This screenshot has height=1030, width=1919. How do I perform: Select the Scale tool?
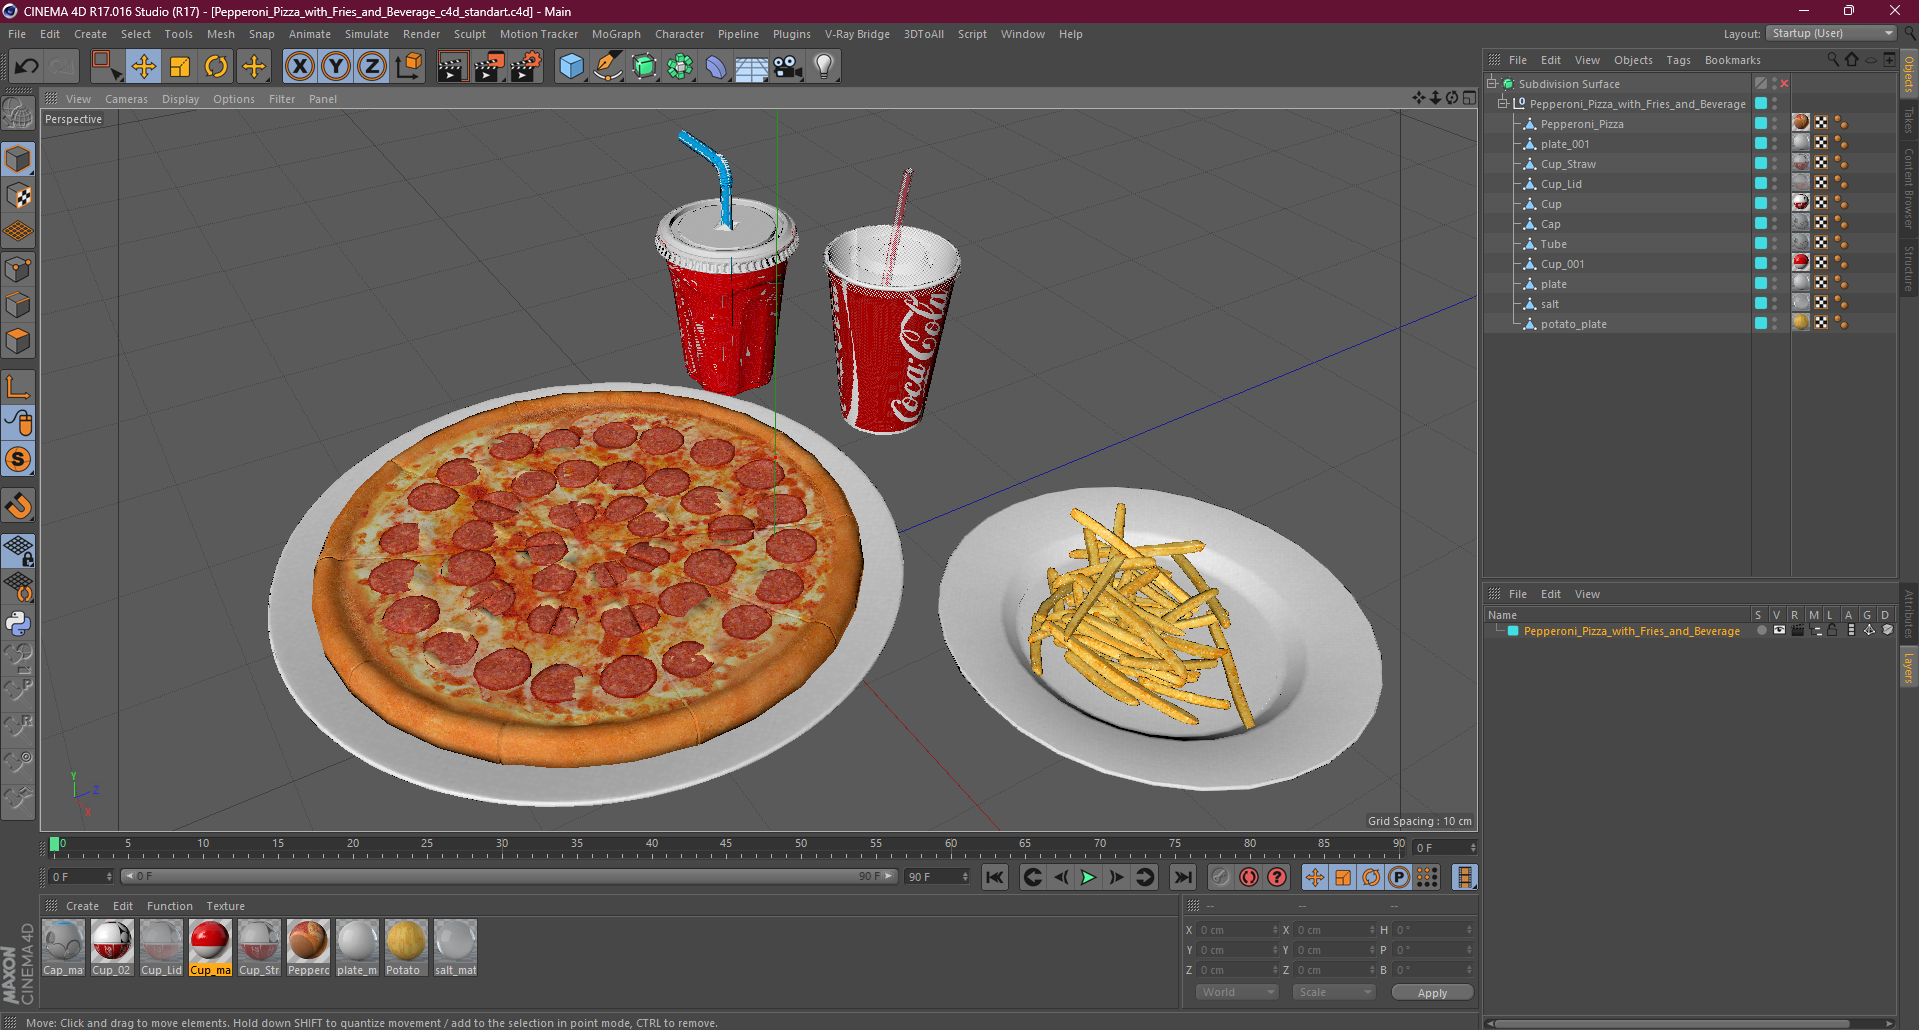point(180,66)
